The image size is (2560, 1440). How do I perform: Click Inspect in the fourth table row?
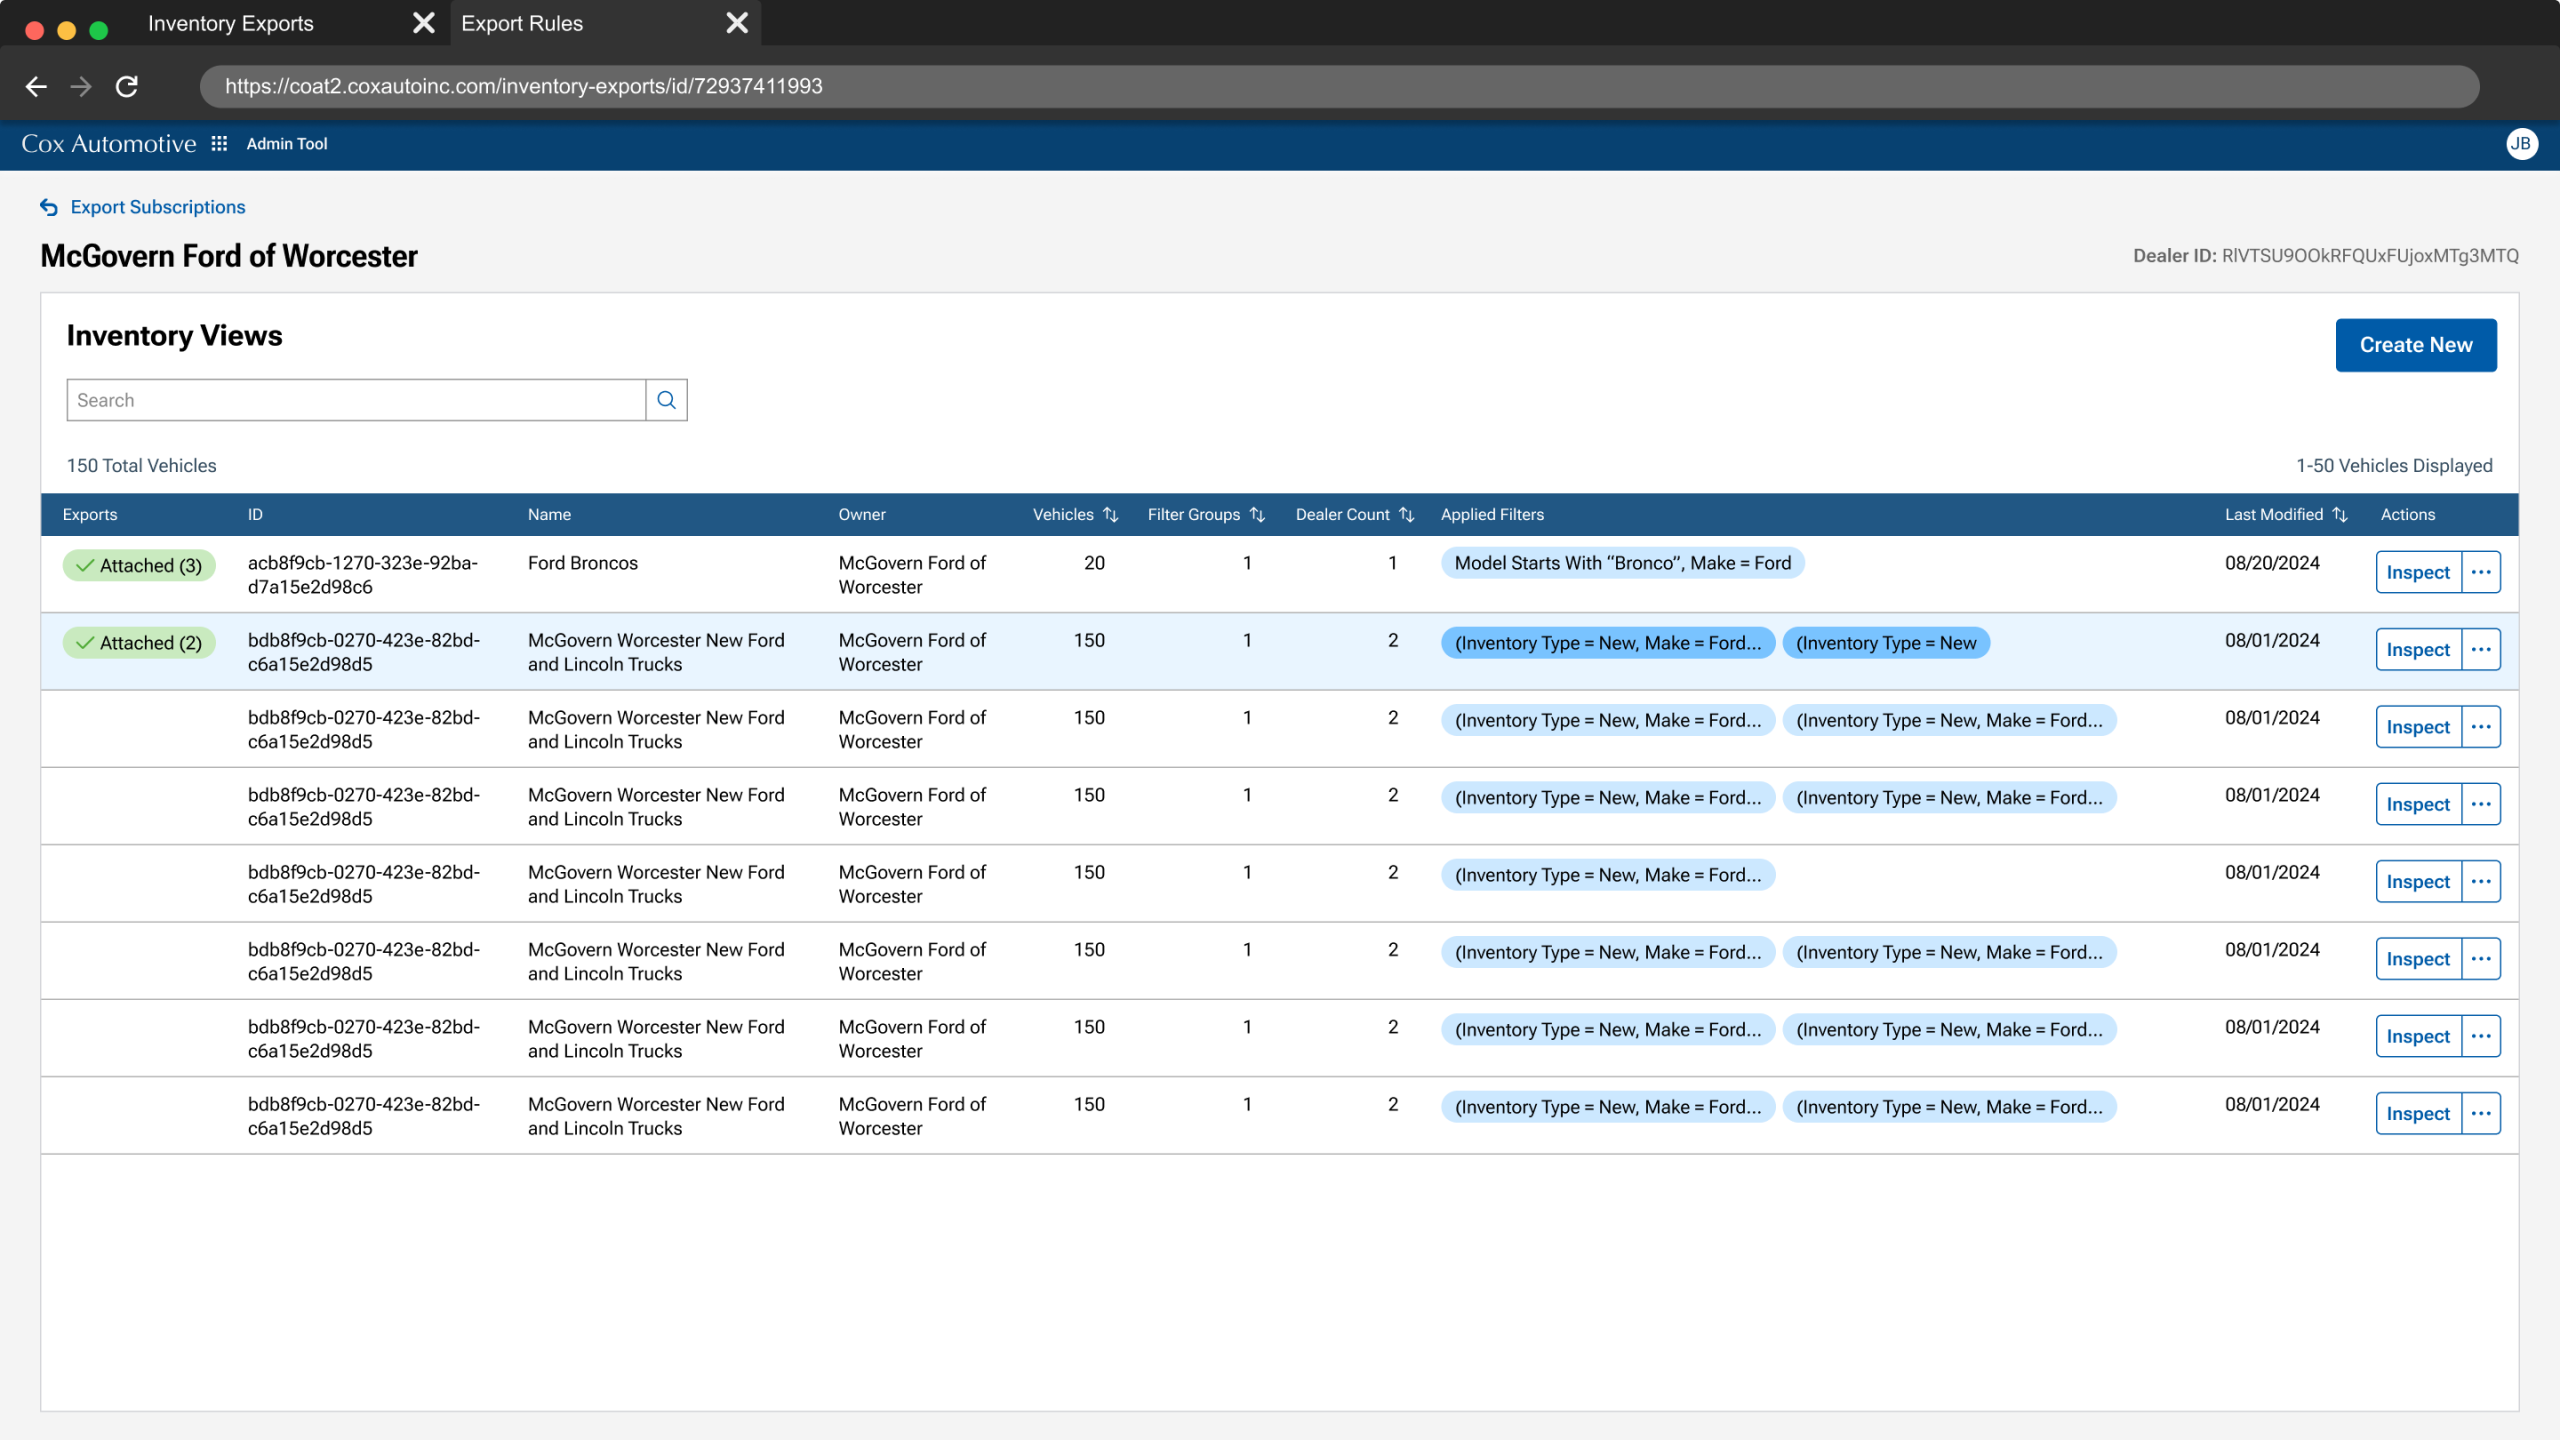tap(2418, 804)
